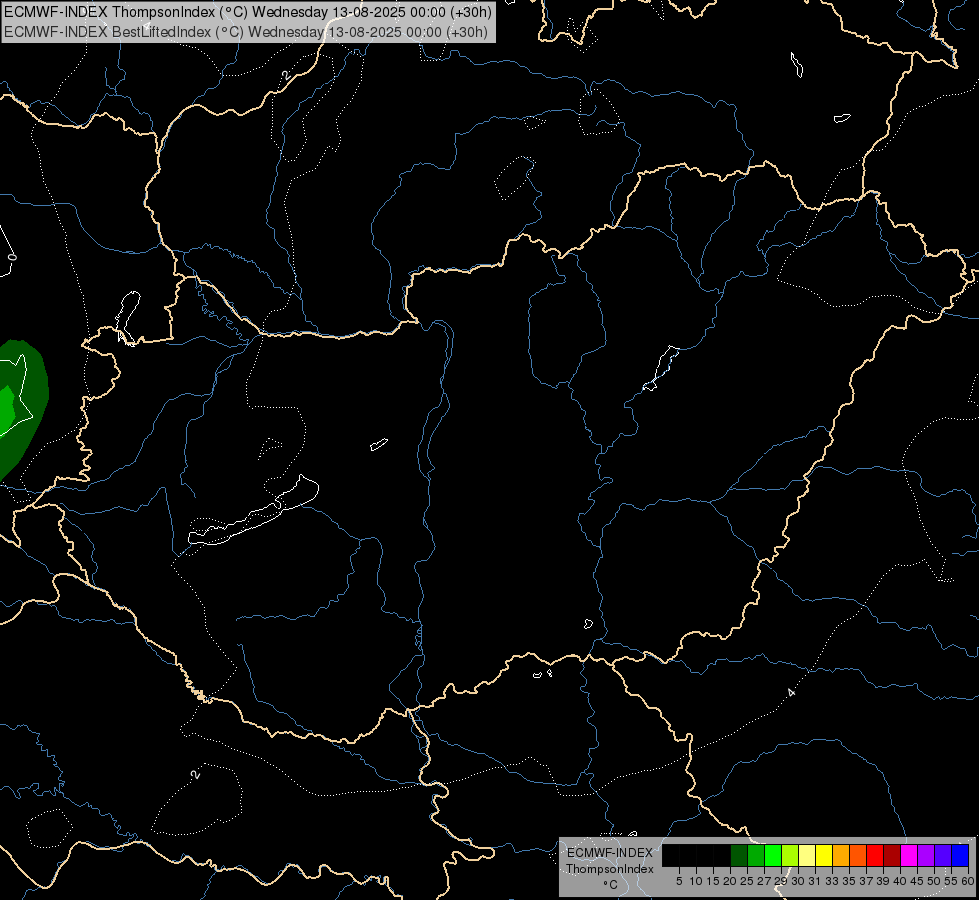The height and width of the screenshot is (900, 979).
Task: Pick the violet 50–55 legend swatch
Action: pyautogui.click(x=943, y=855)
